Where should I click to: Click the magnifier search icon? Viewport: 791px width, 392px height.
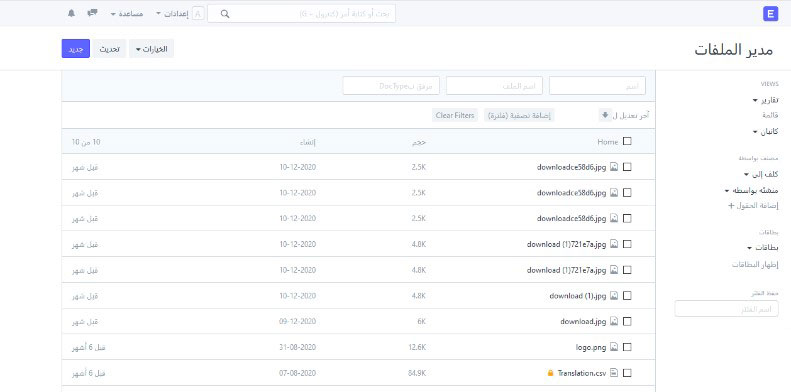tap(225, 14)
